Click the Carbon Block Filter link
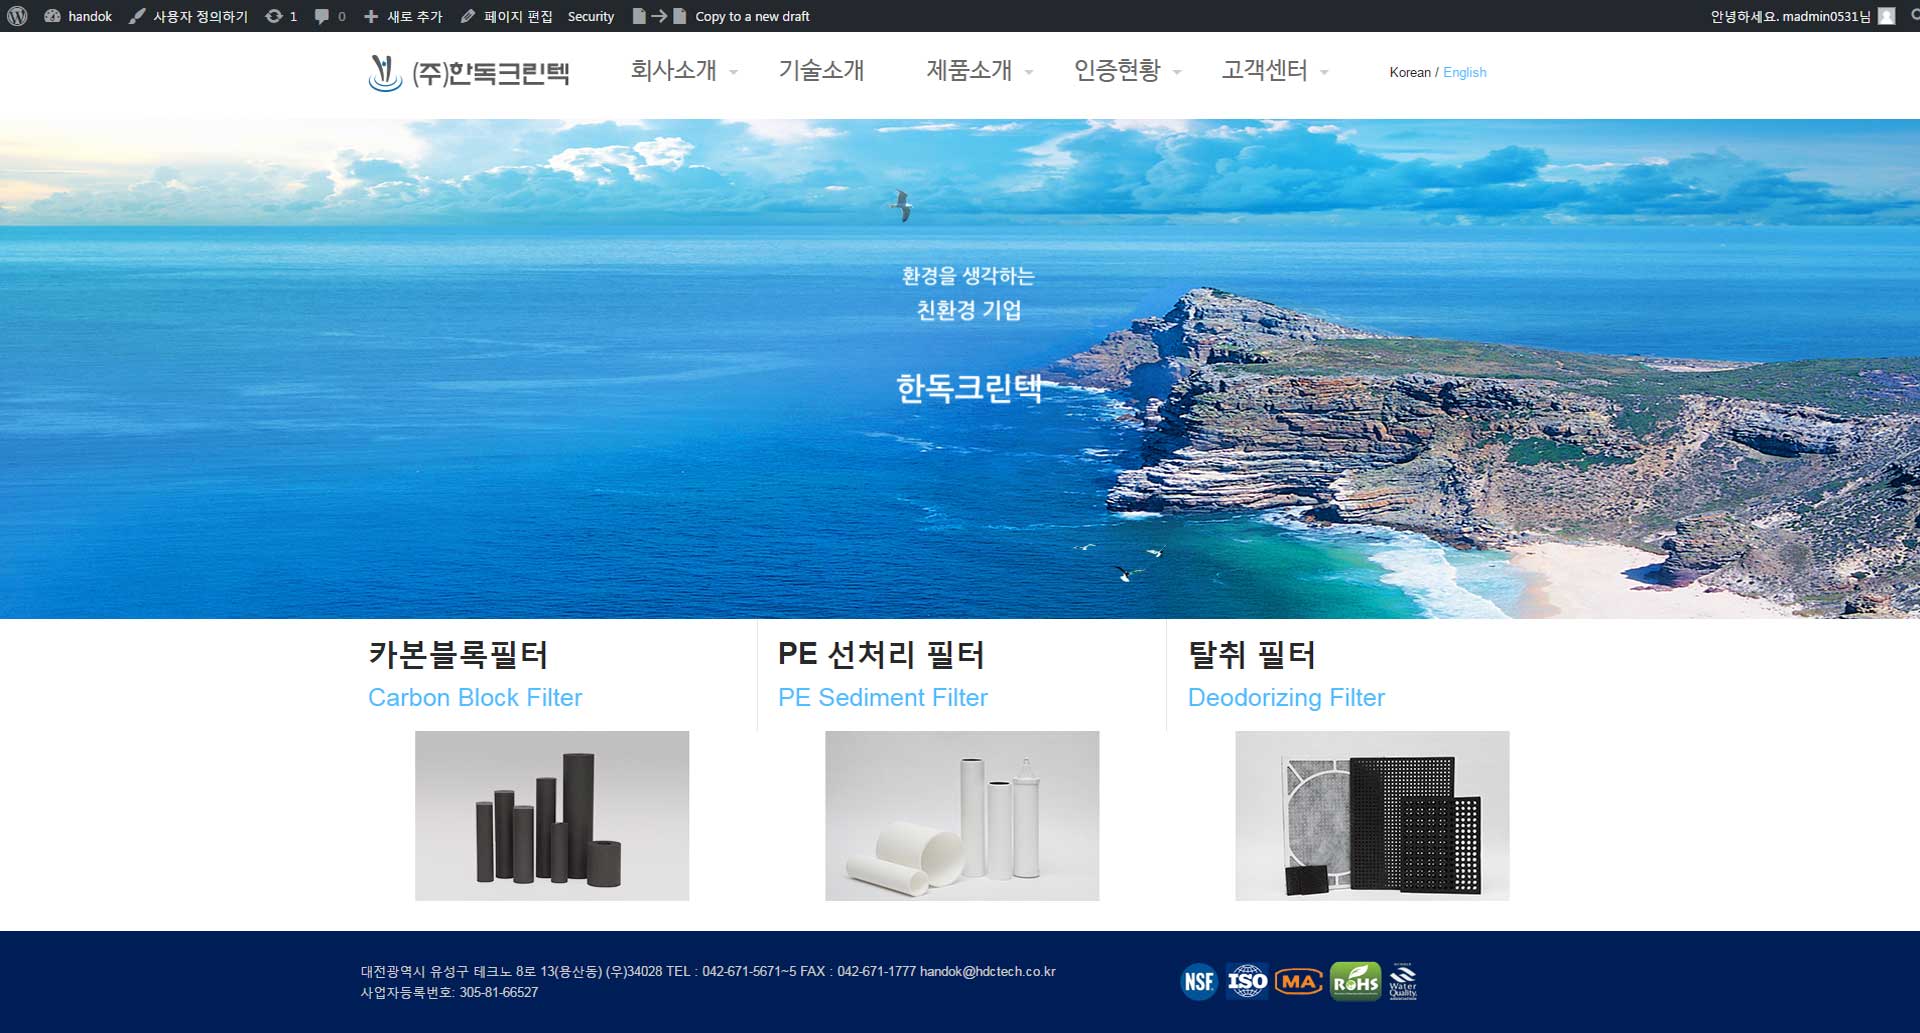Screen dimensions: 1920x1033 pos(475,697)
